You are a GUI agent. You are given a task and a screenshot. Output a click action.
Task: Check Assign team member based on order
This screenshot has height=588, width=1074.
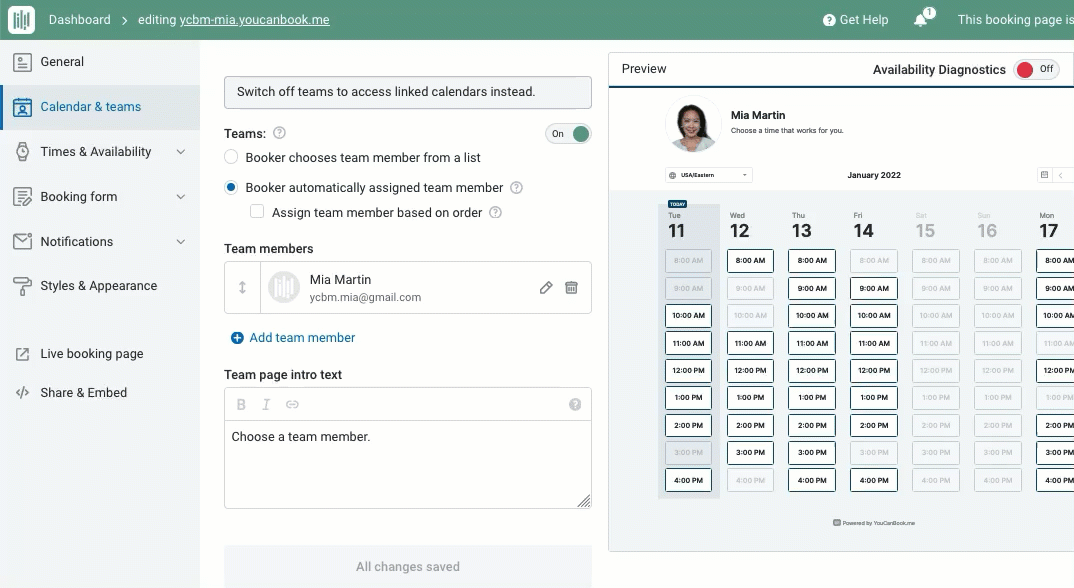click(x=257, y=212)
